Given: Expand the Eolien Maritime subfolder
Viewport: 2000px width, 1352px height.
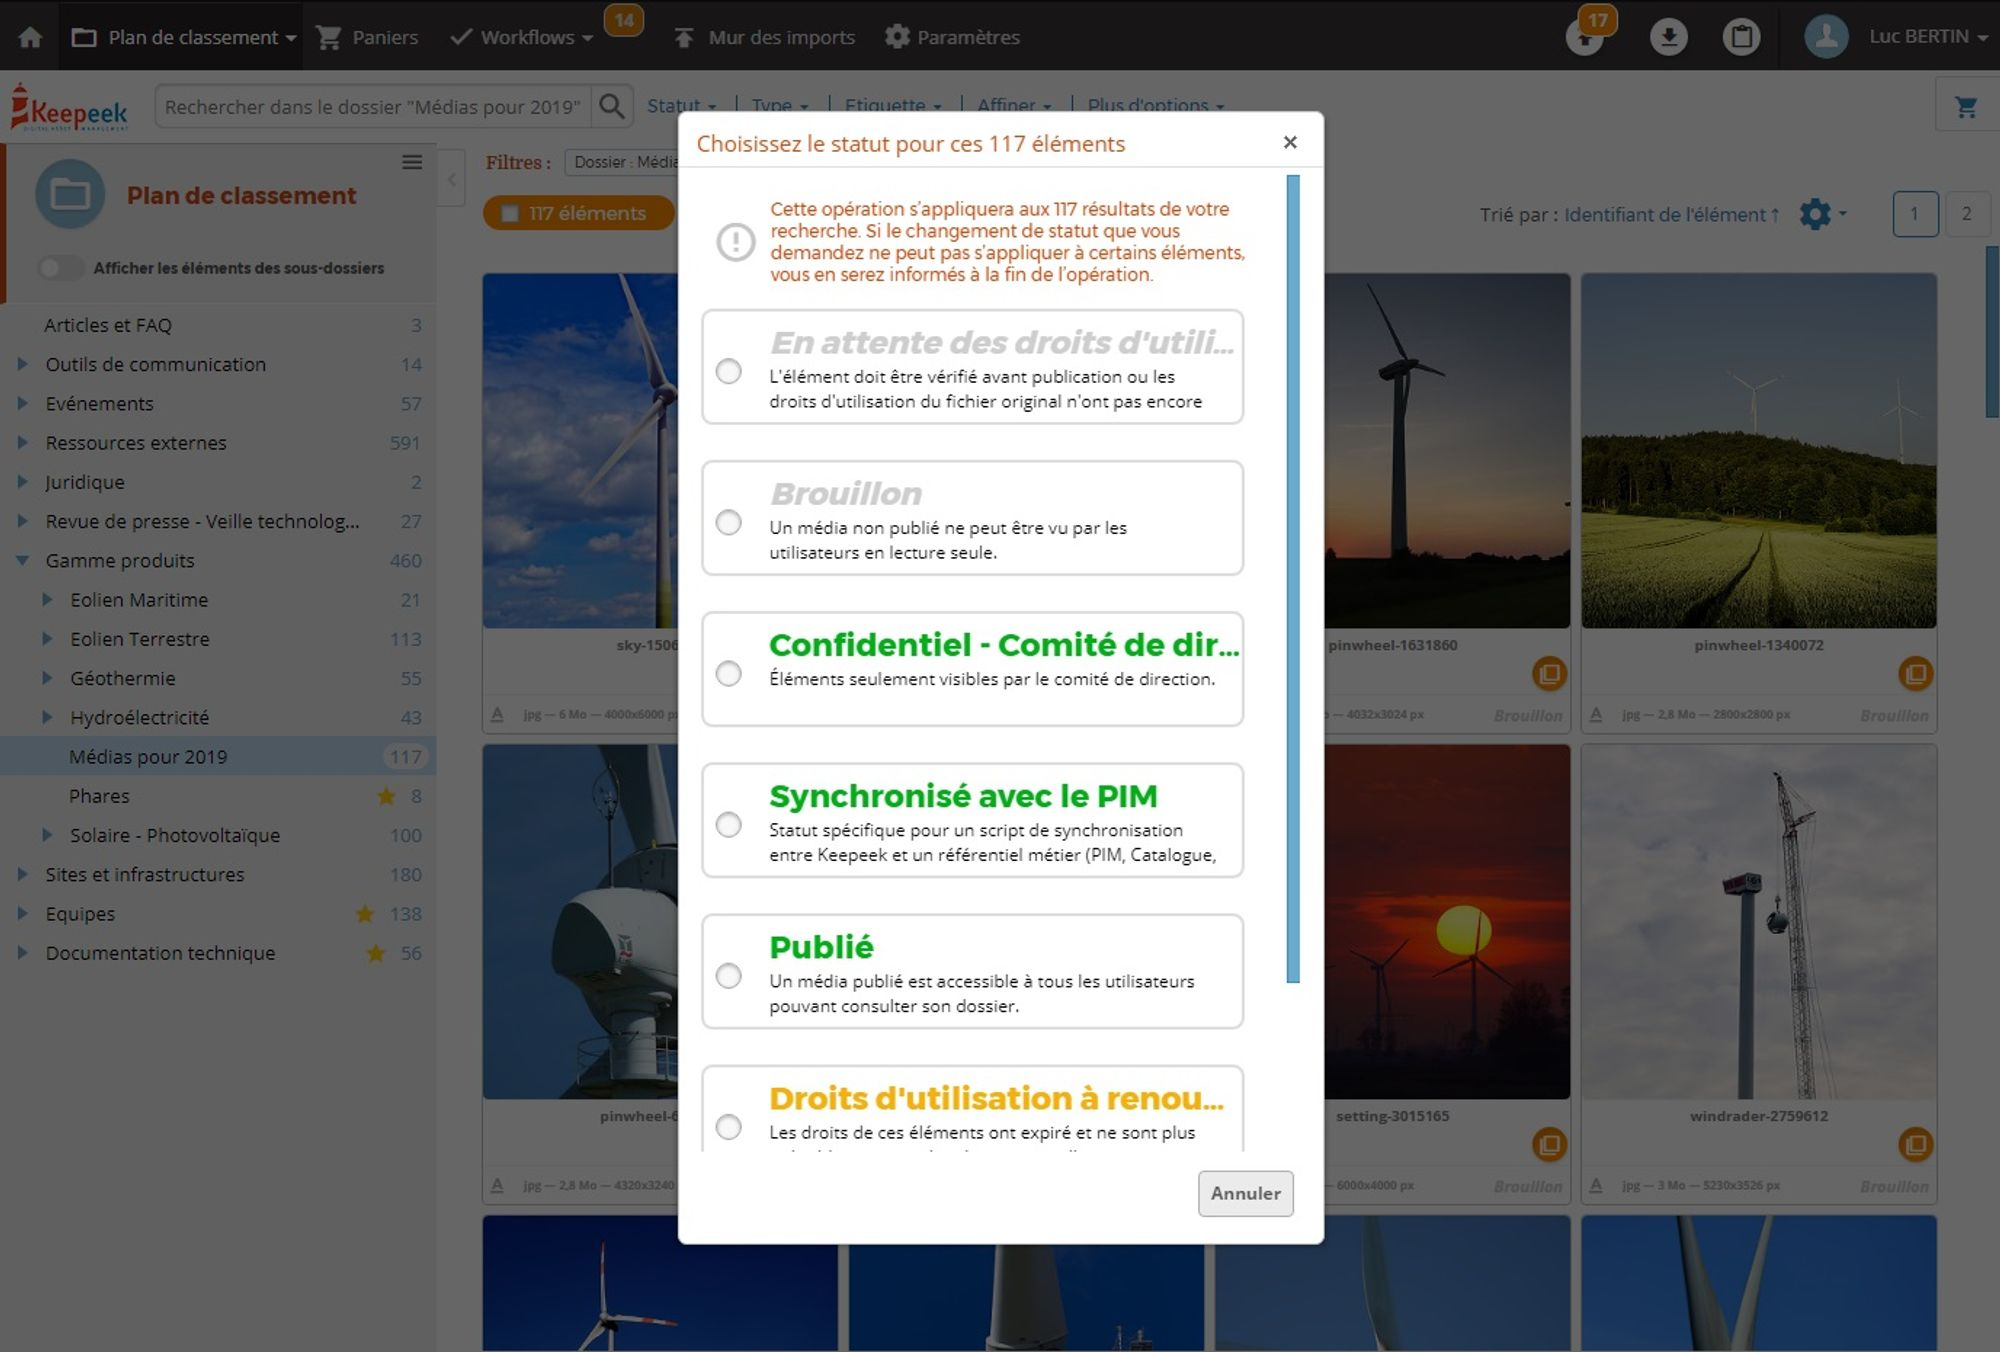Looking at the screenshot, I should click(47, 600).
